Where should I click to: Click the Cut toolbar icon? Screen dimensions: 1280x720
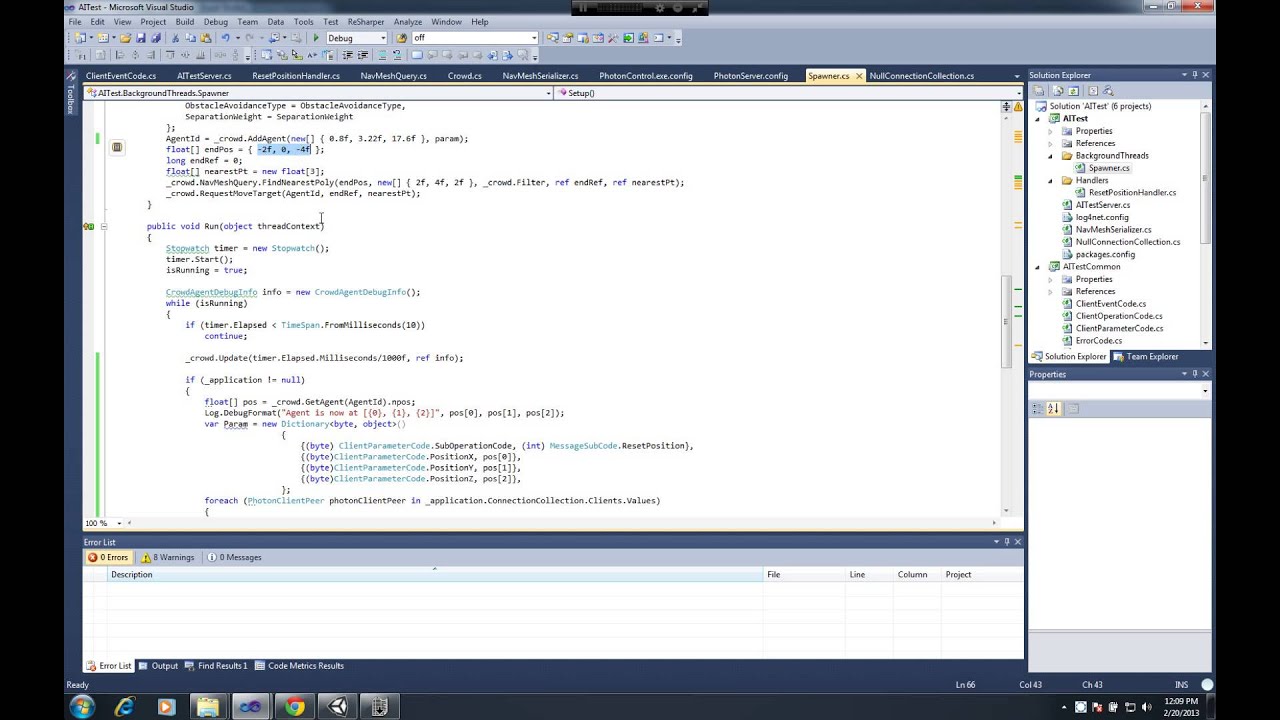tap(177, 37)
